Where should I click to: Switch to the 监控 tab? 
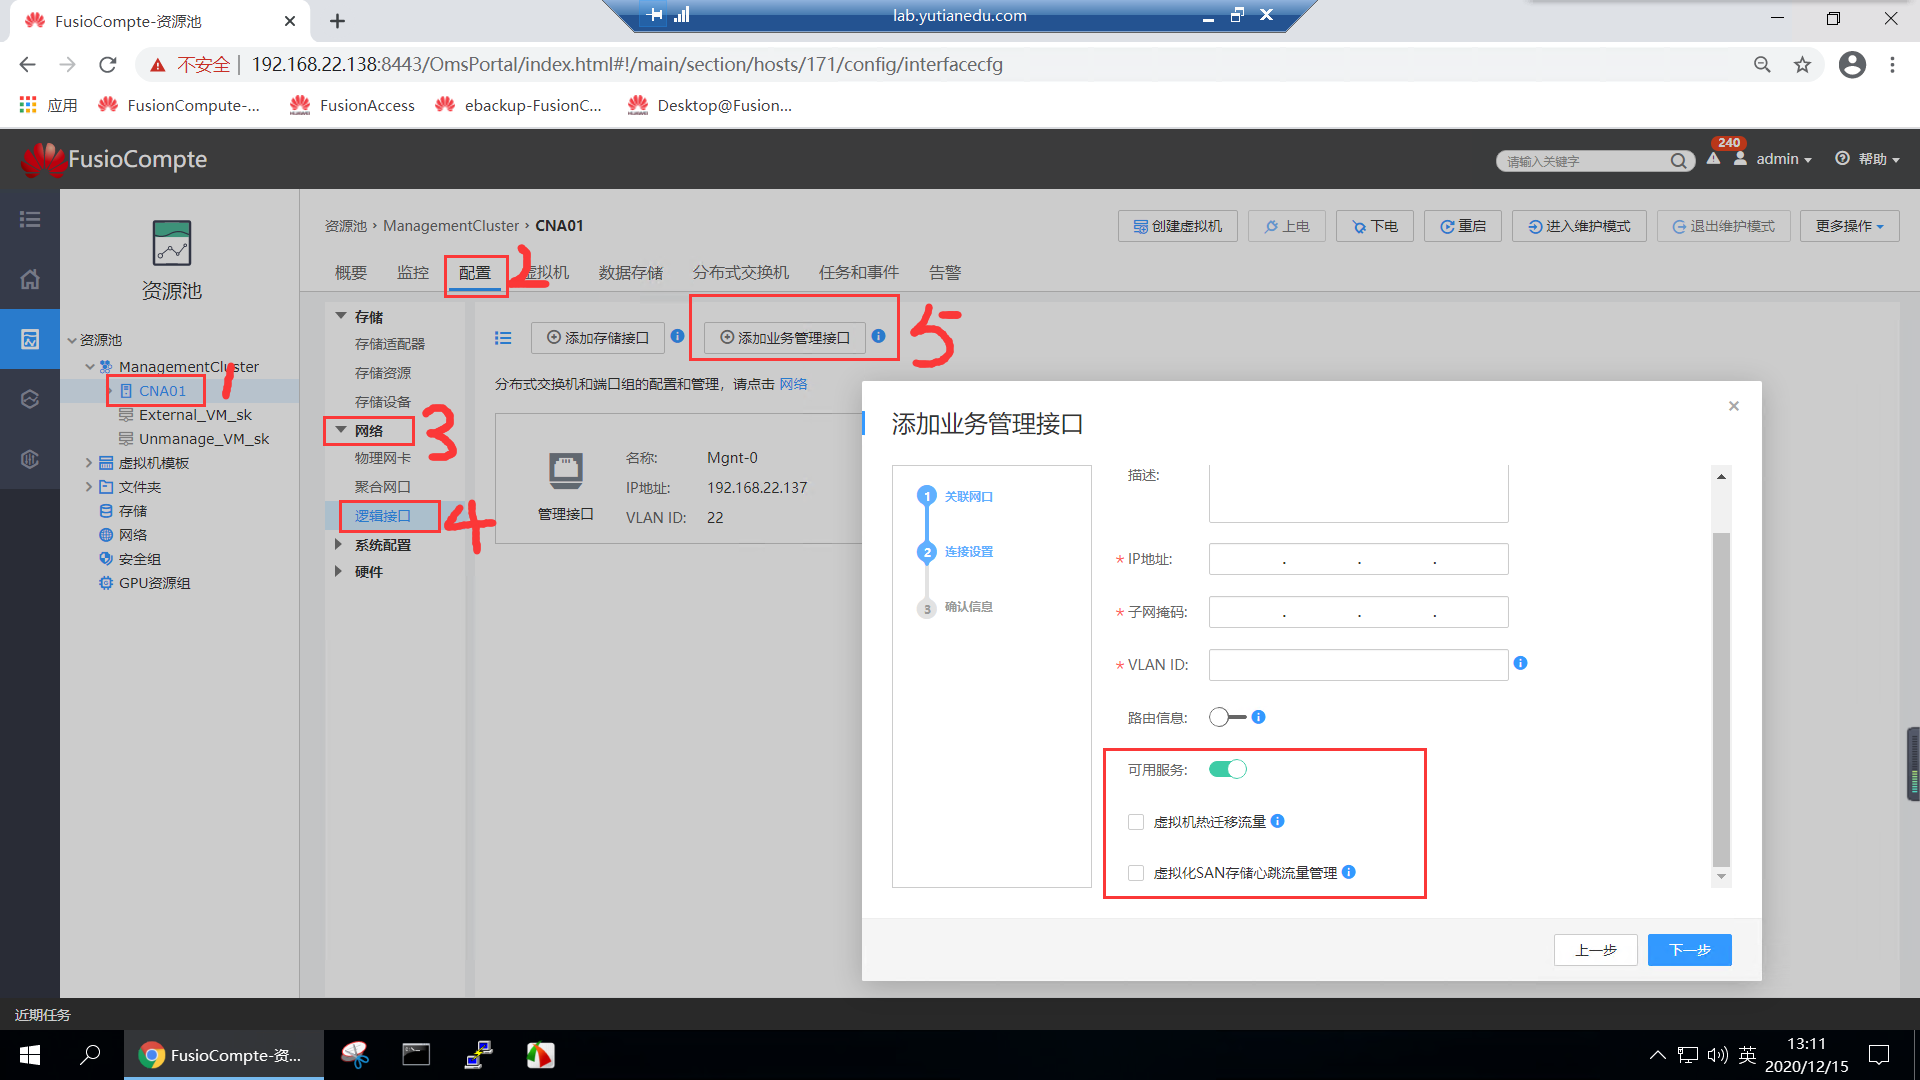click(412, 272)
